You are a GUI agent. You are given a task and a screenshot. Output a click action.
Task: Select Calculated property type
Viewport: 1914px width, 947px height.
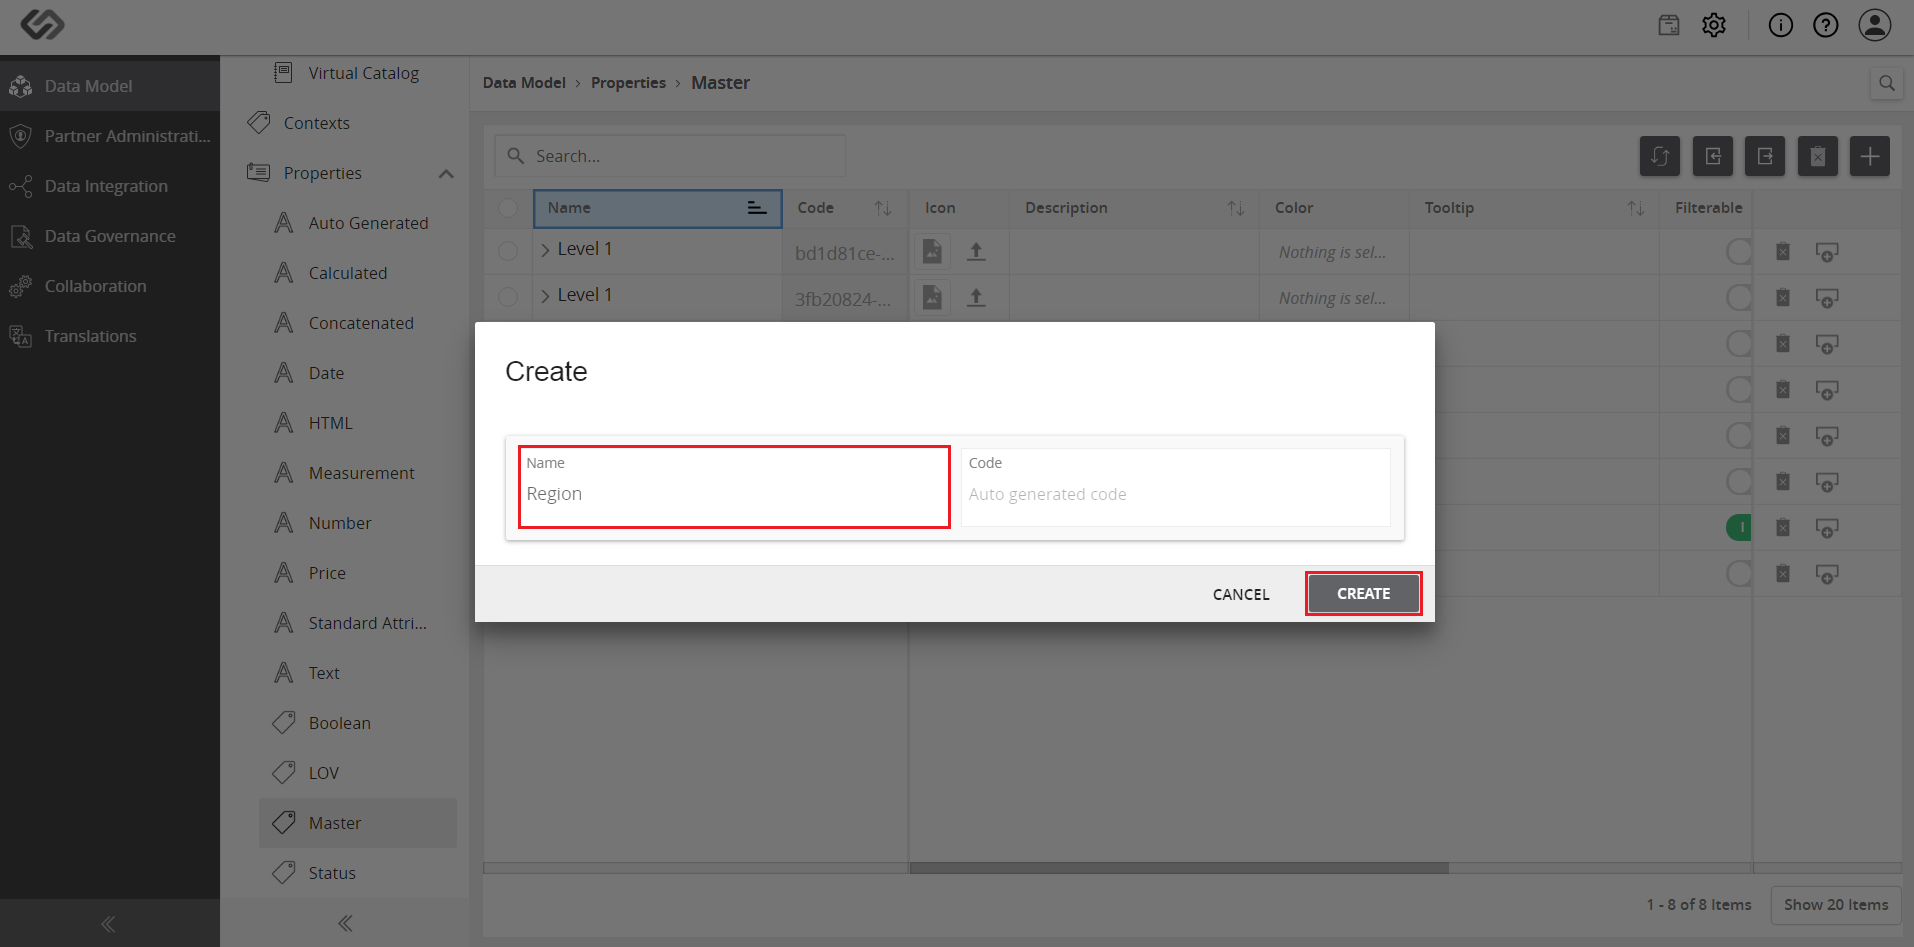point(347,273)
